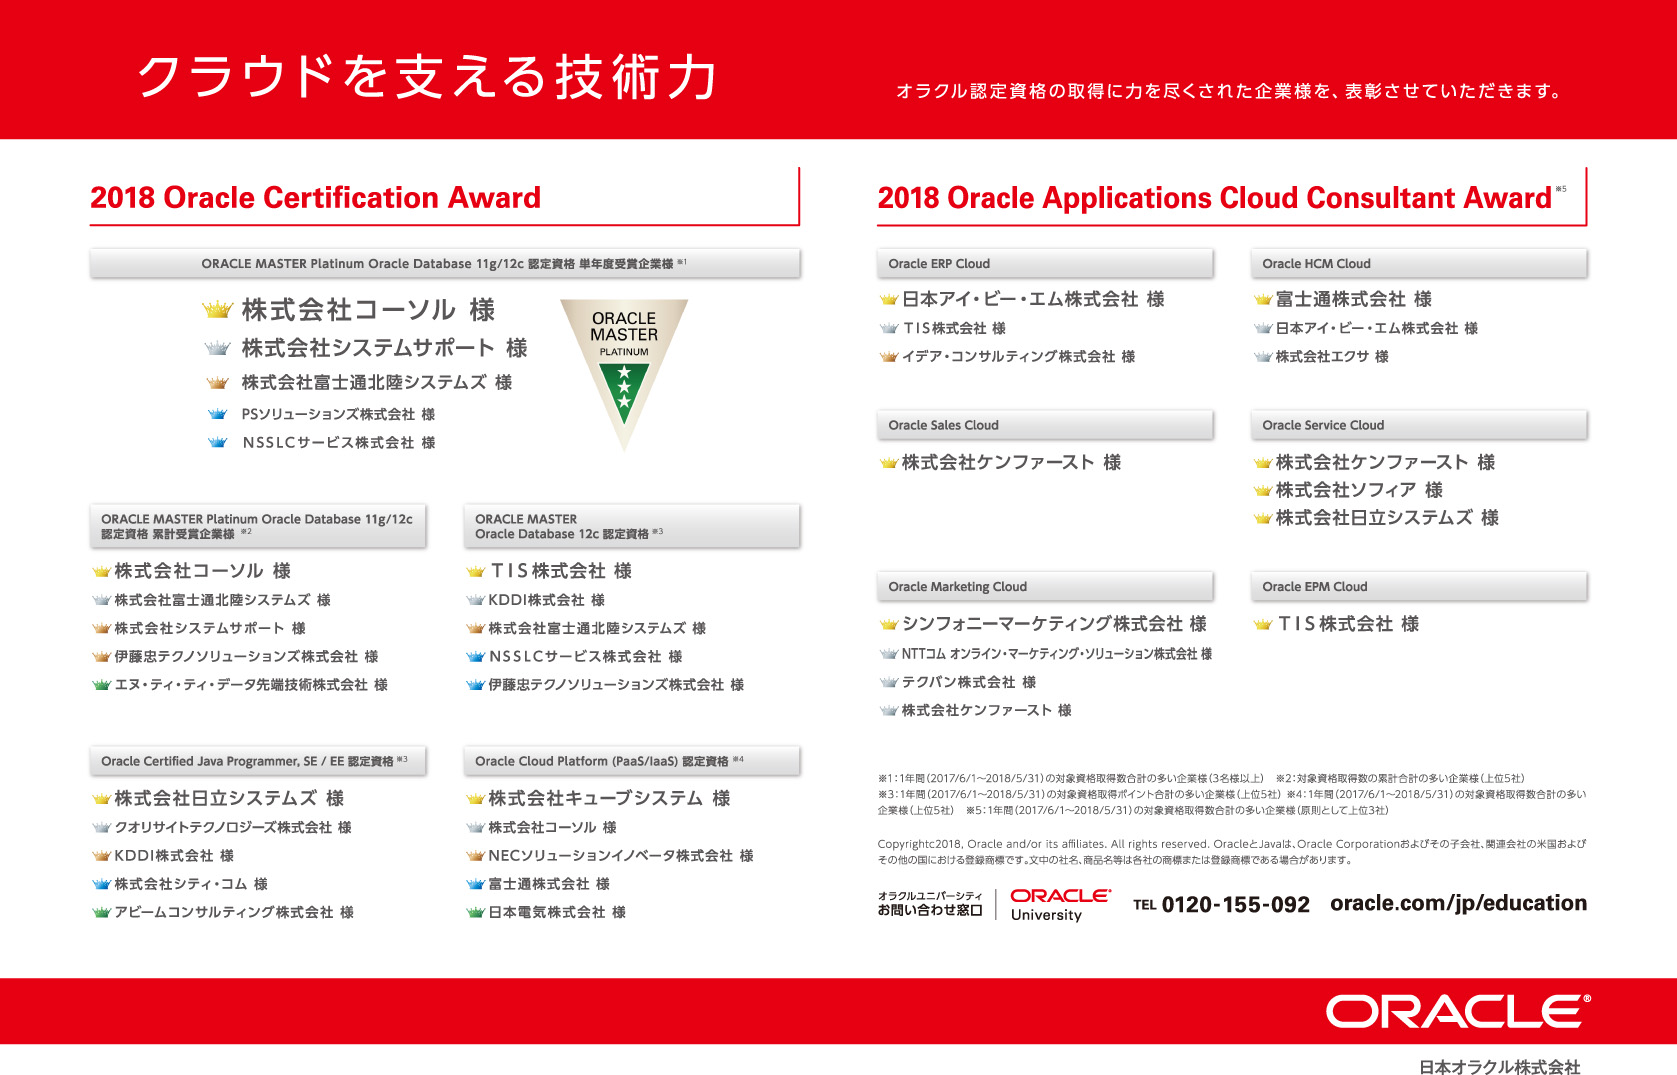The height and width of the screenshot is (1075, 1677).
Task: Click the crown beside クオリサイトテクノロジーズ株式会社
Action: click(101, 828)
